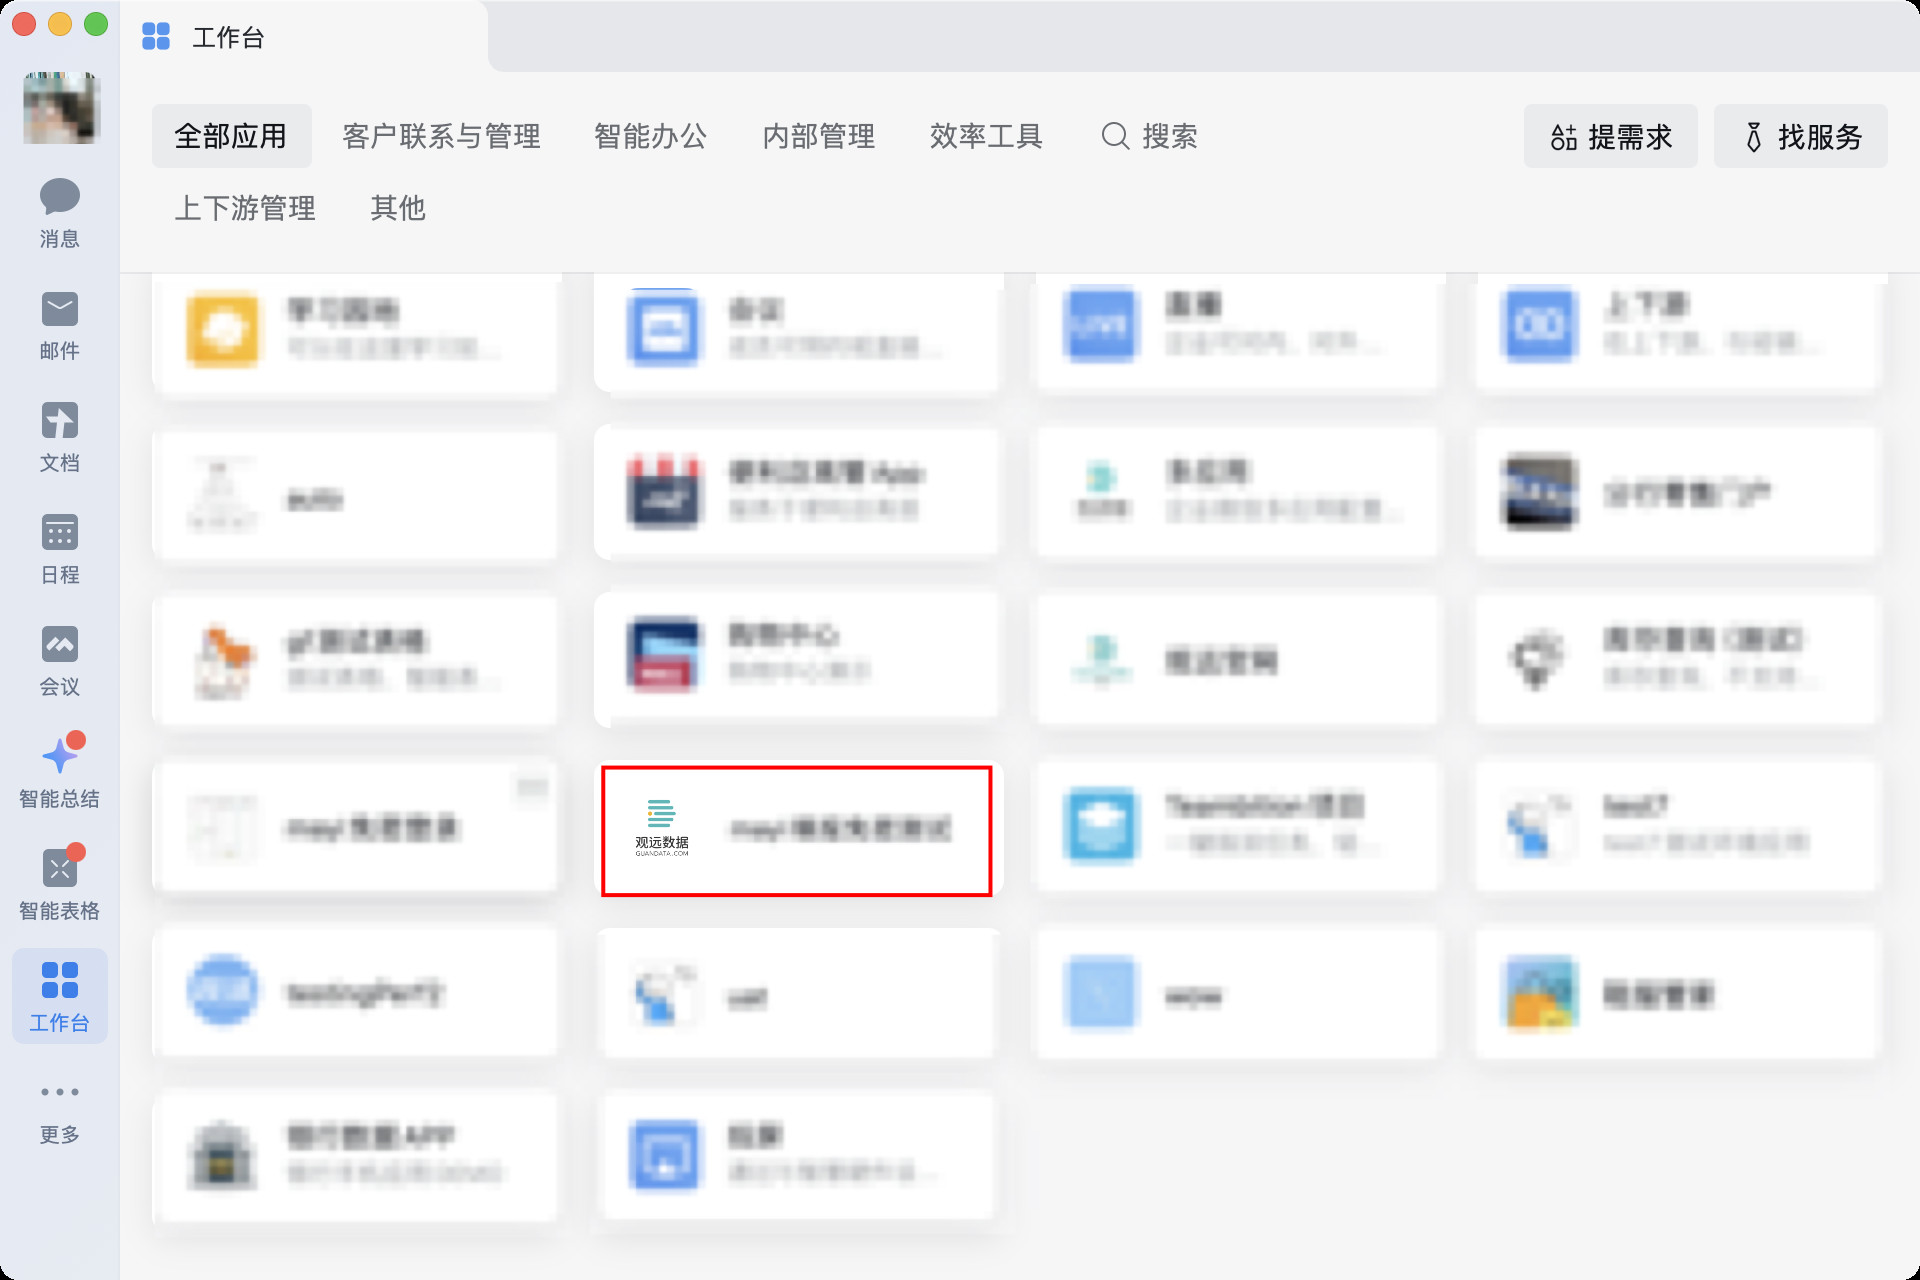1920x1280 pixels.
Task: Click the user avatar photo
Action: [61, 108]
